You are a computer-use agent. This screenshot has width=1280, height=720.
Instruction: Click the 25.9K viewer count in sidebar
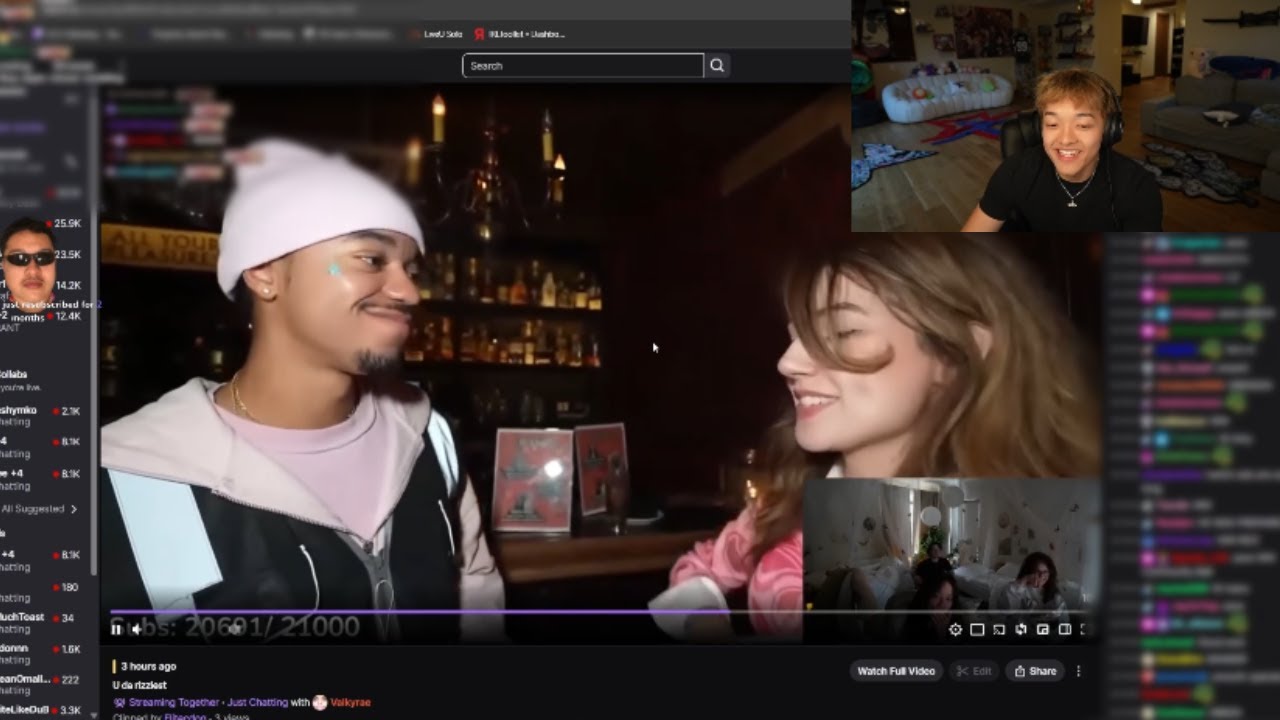[x=67, y=224]
